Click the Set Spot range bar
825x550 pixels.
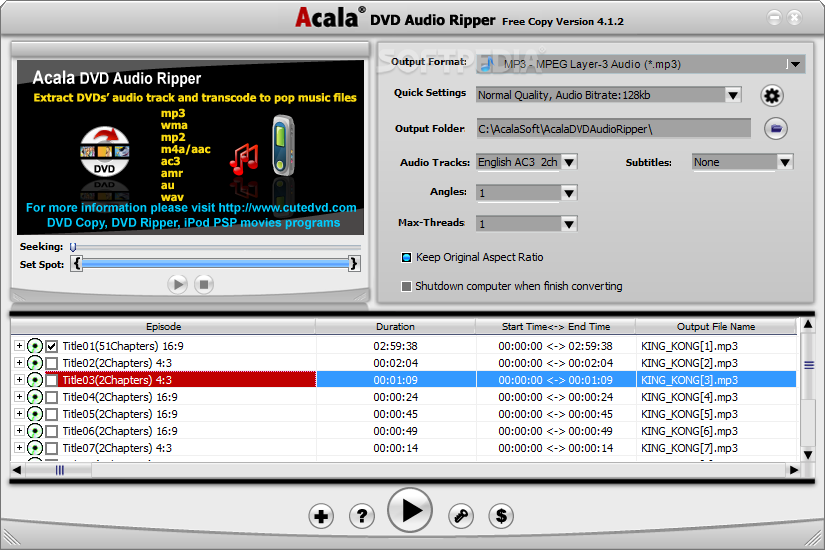[x=215, y=263]
